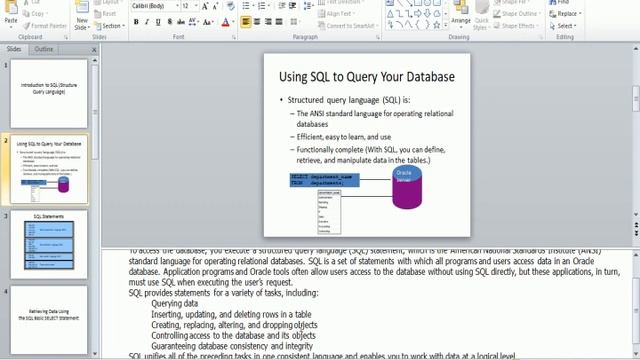The image size is (640, 360).
Task: Decrease font size with Shrink Font
Action: point(215,6)
